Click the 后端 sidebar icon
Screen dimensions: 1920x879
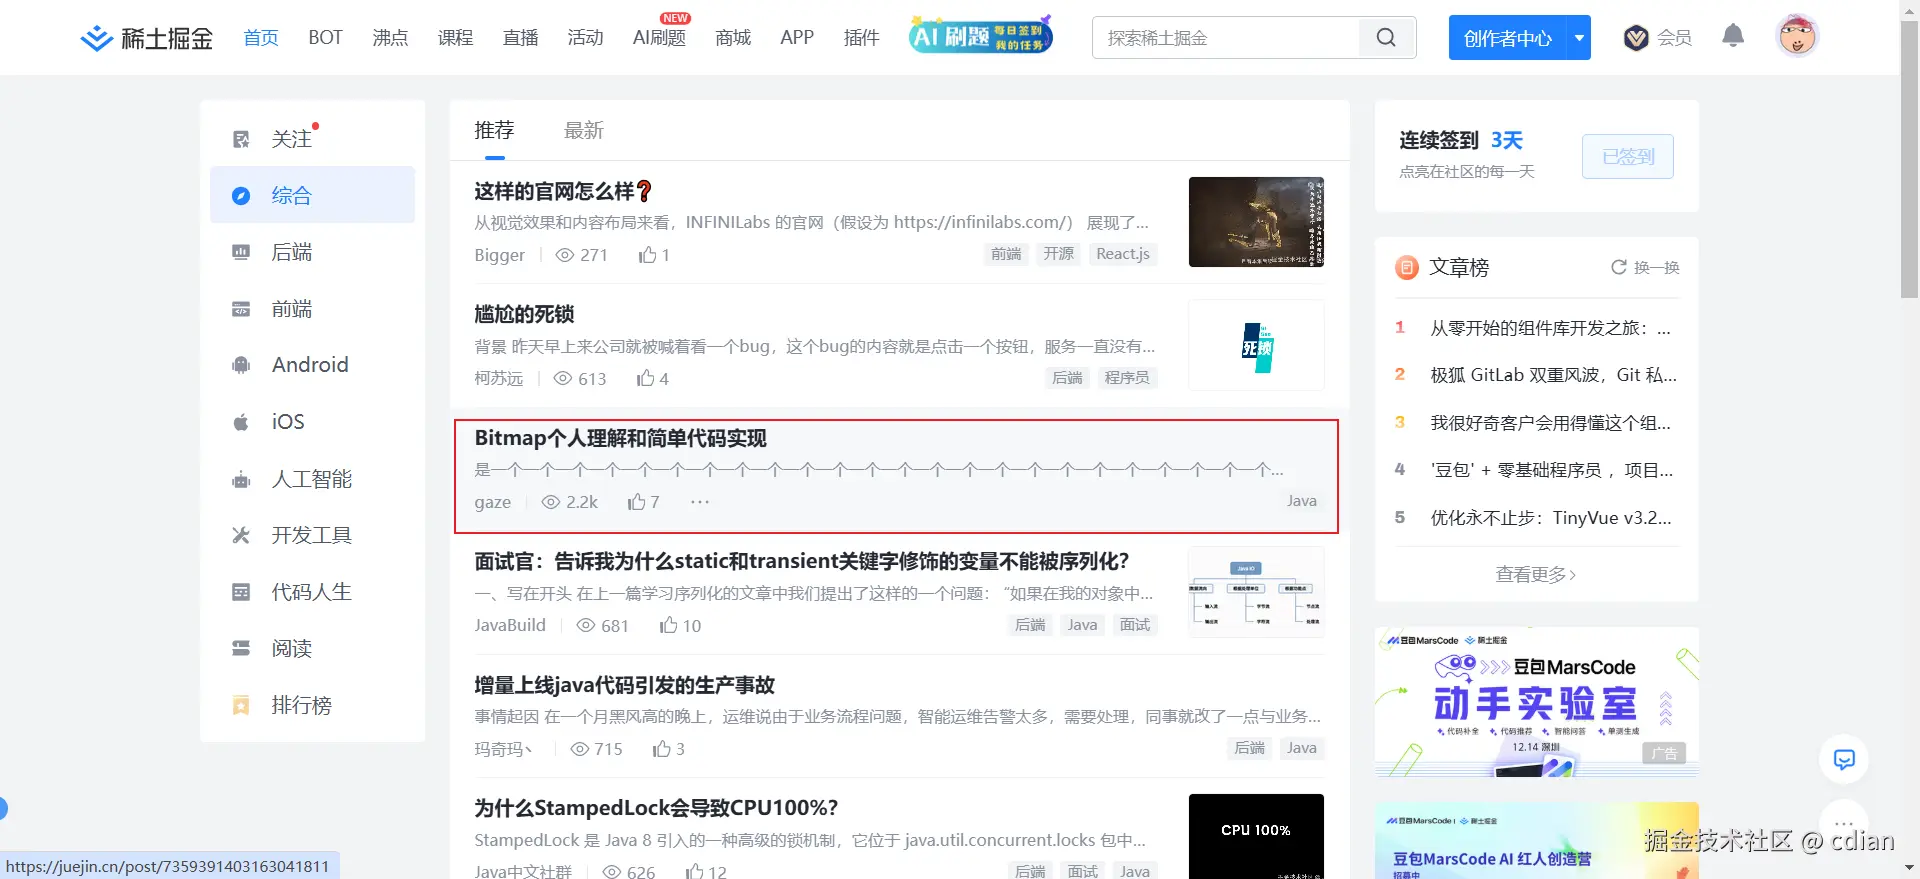click(241, 252)
